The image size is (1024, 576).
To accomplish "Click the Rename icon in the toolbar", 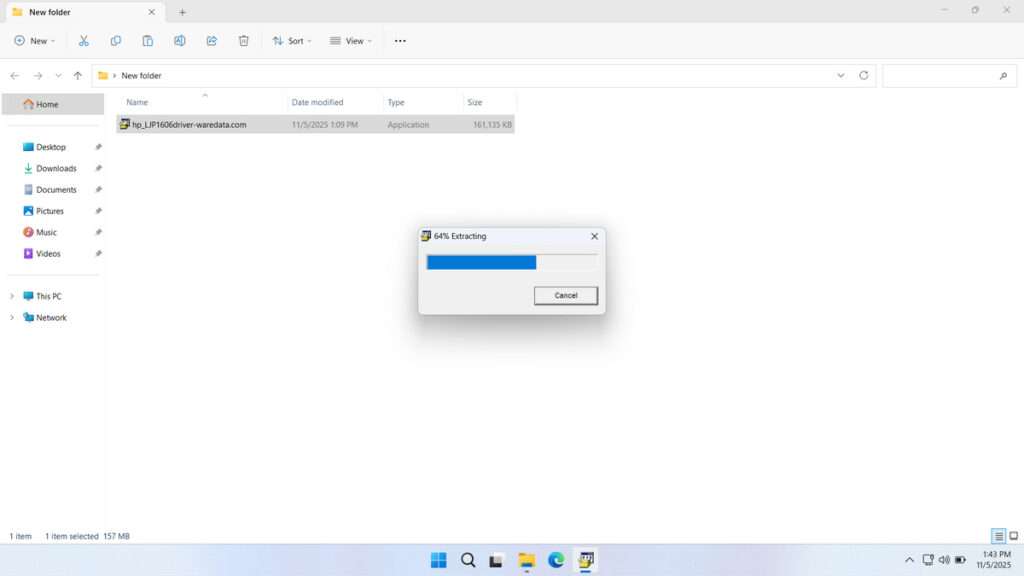I will coord(180,40).
